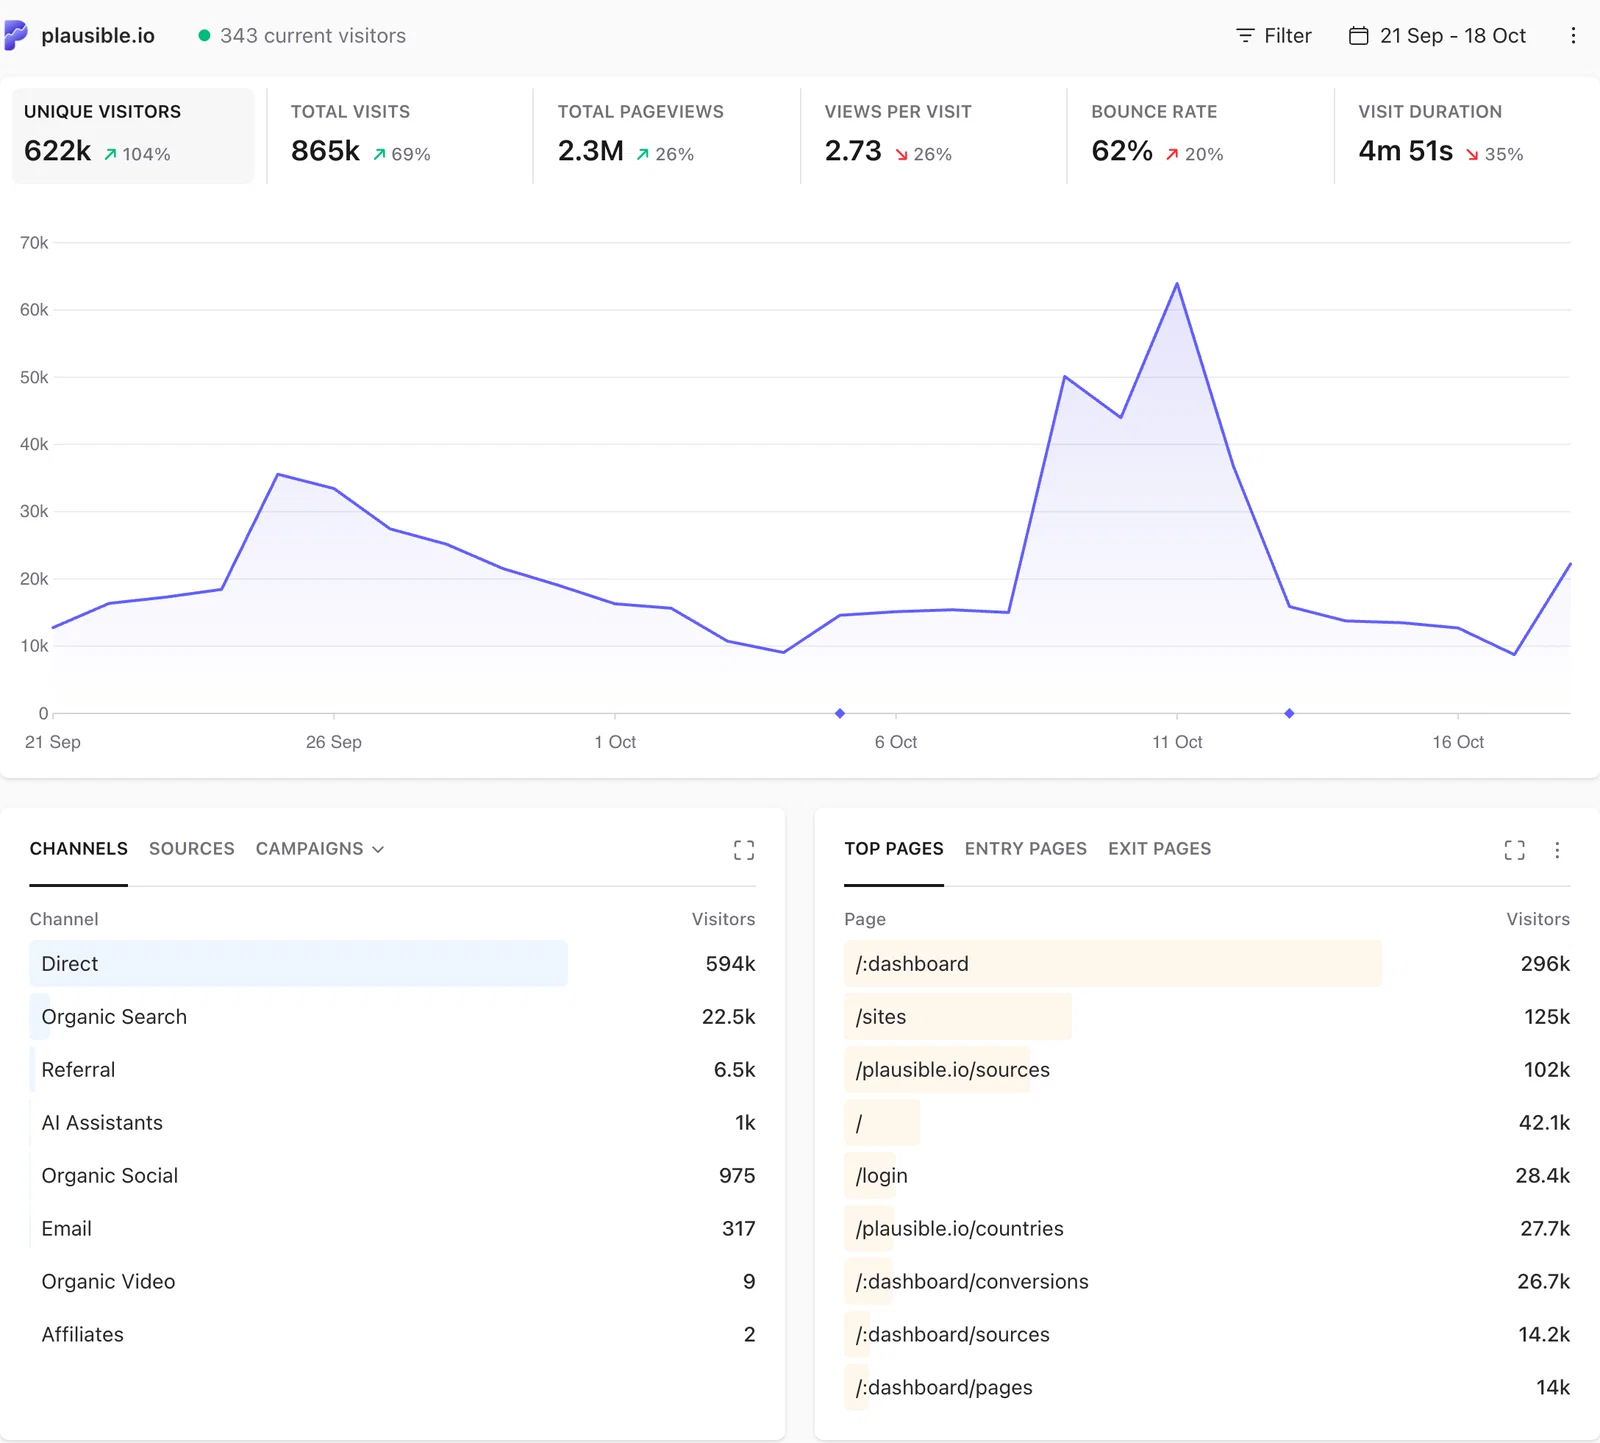Select the Views Per Visit metric
Image resolution: width=1600 pixels, height=1443 pixels.
click(x=933, y=136)
